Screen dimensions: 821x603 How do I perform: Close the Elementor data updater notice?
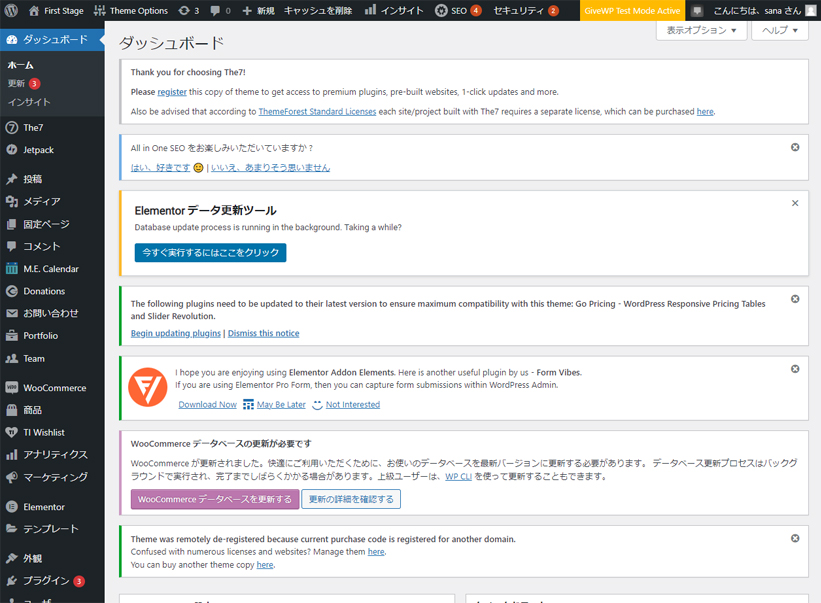[x=795, y=203]
